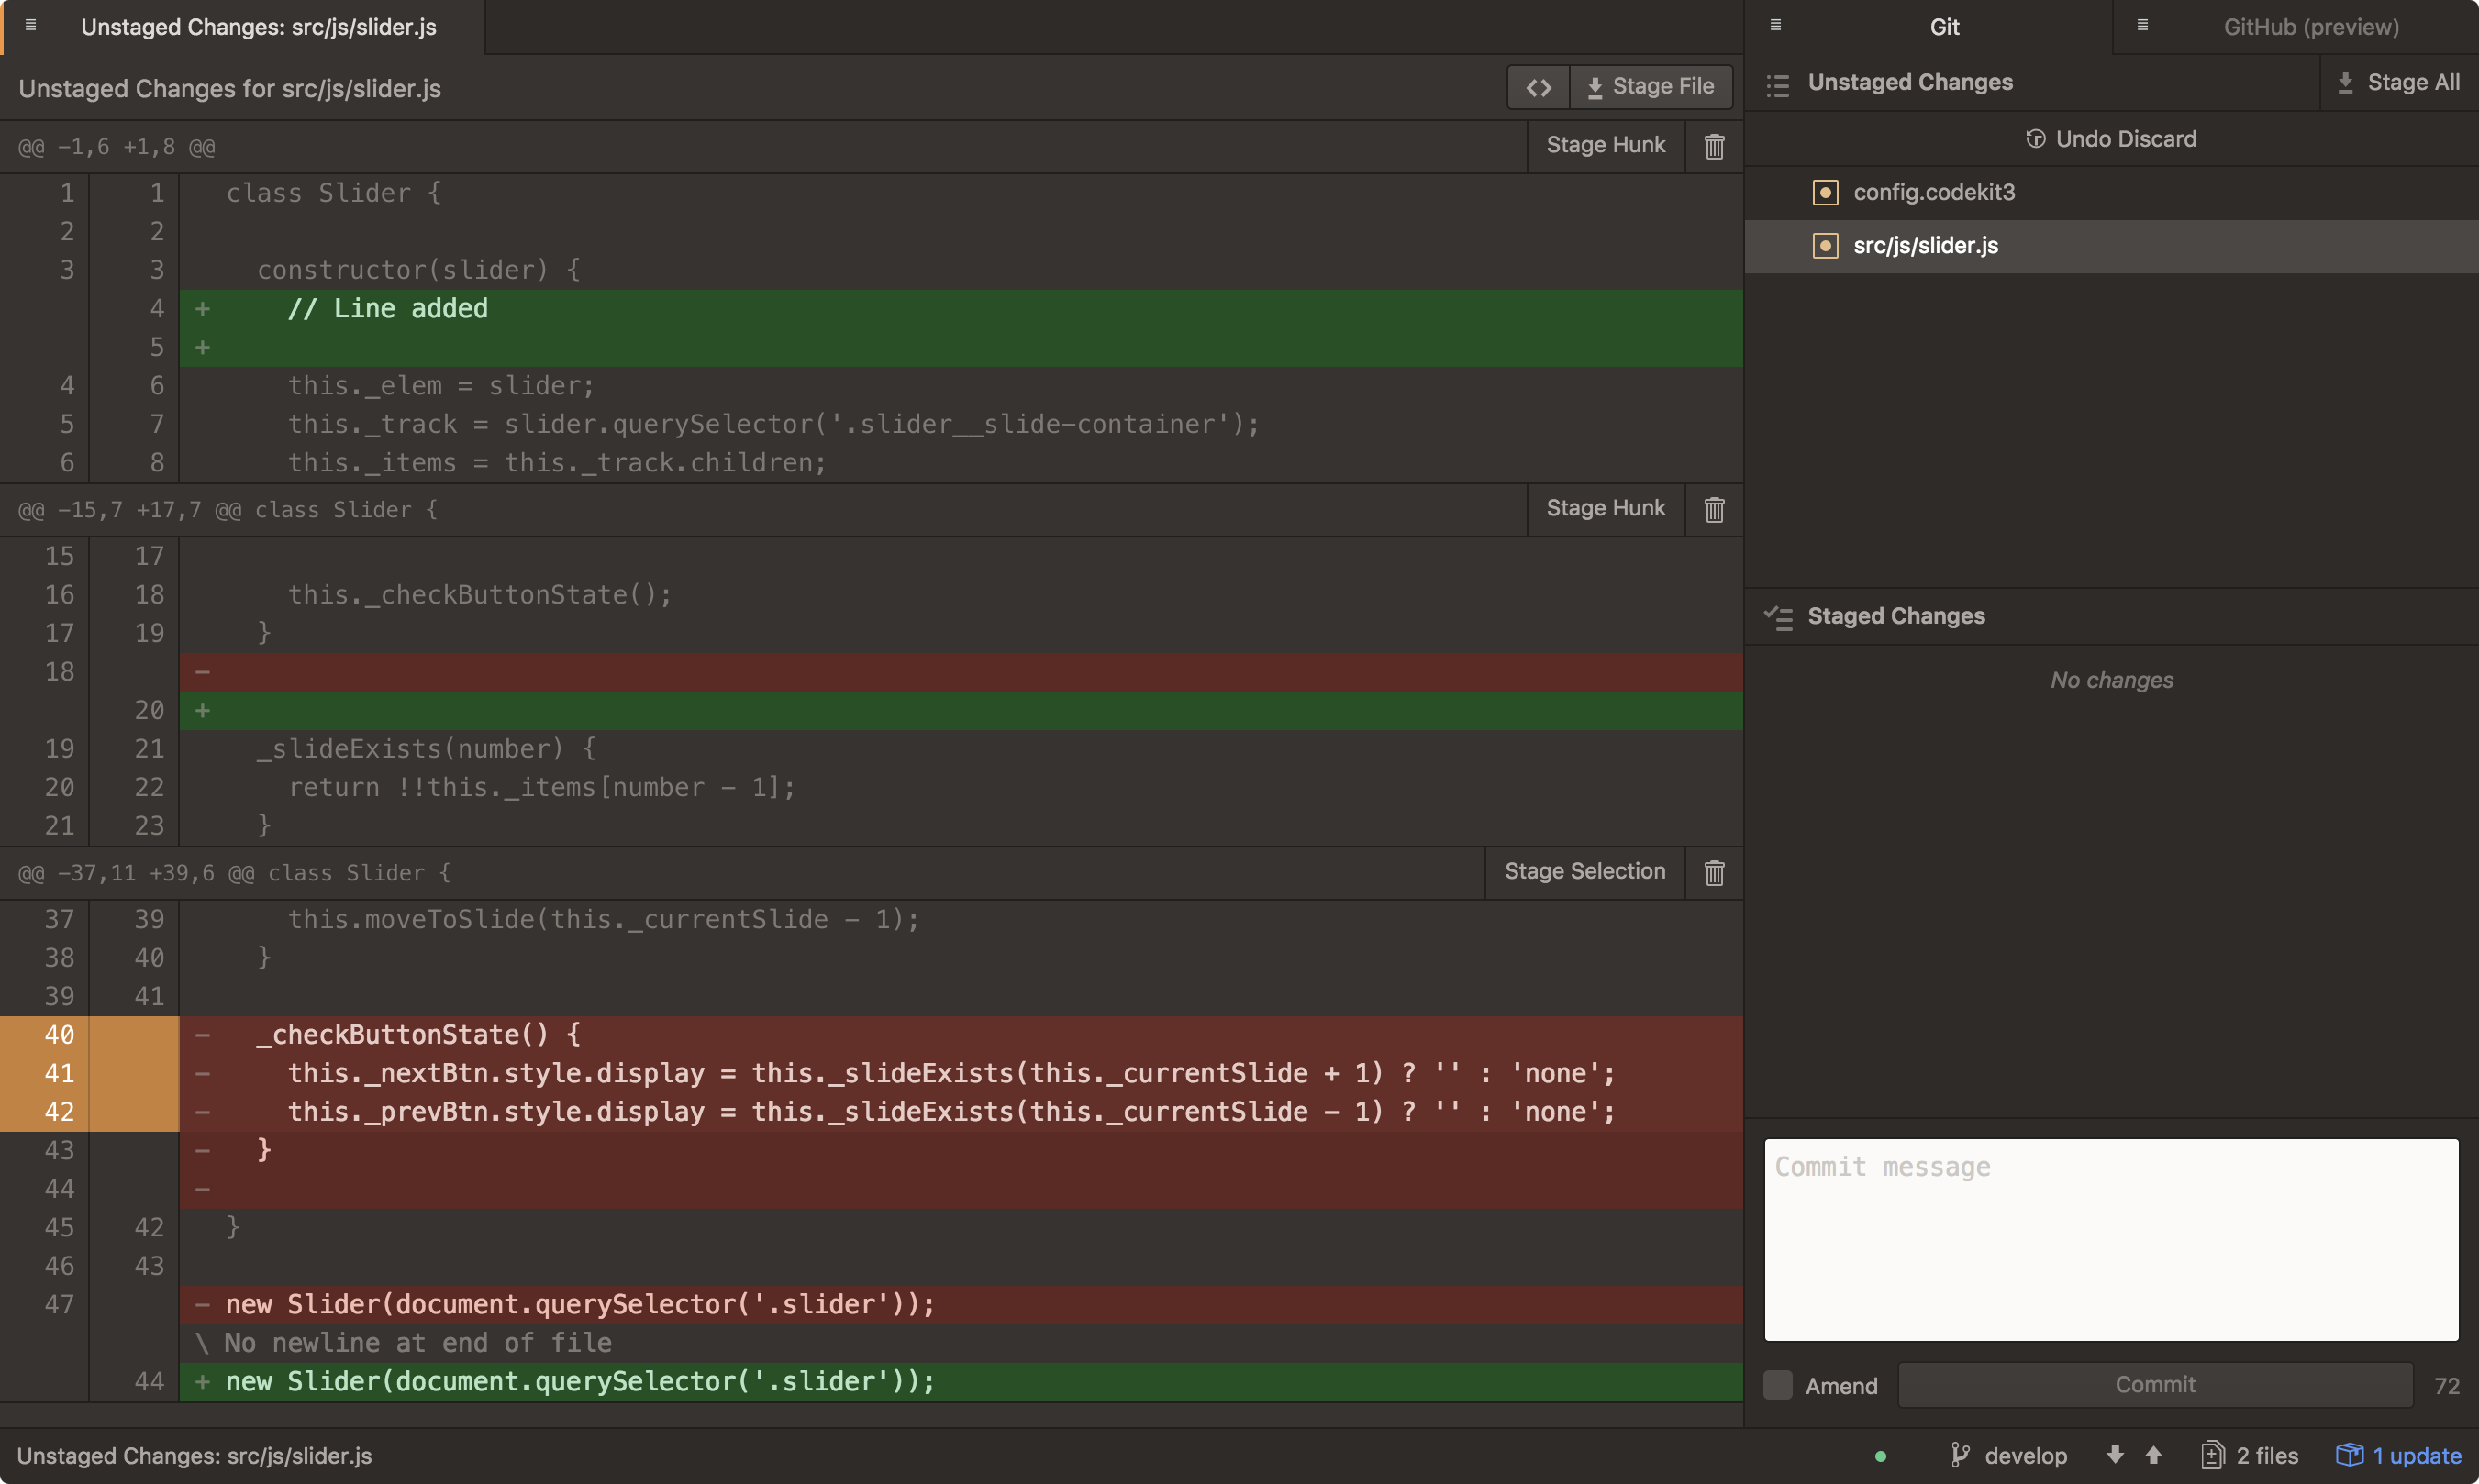Select the Git tab
Screen dimensions: 2479x1484
[1943, 27]
